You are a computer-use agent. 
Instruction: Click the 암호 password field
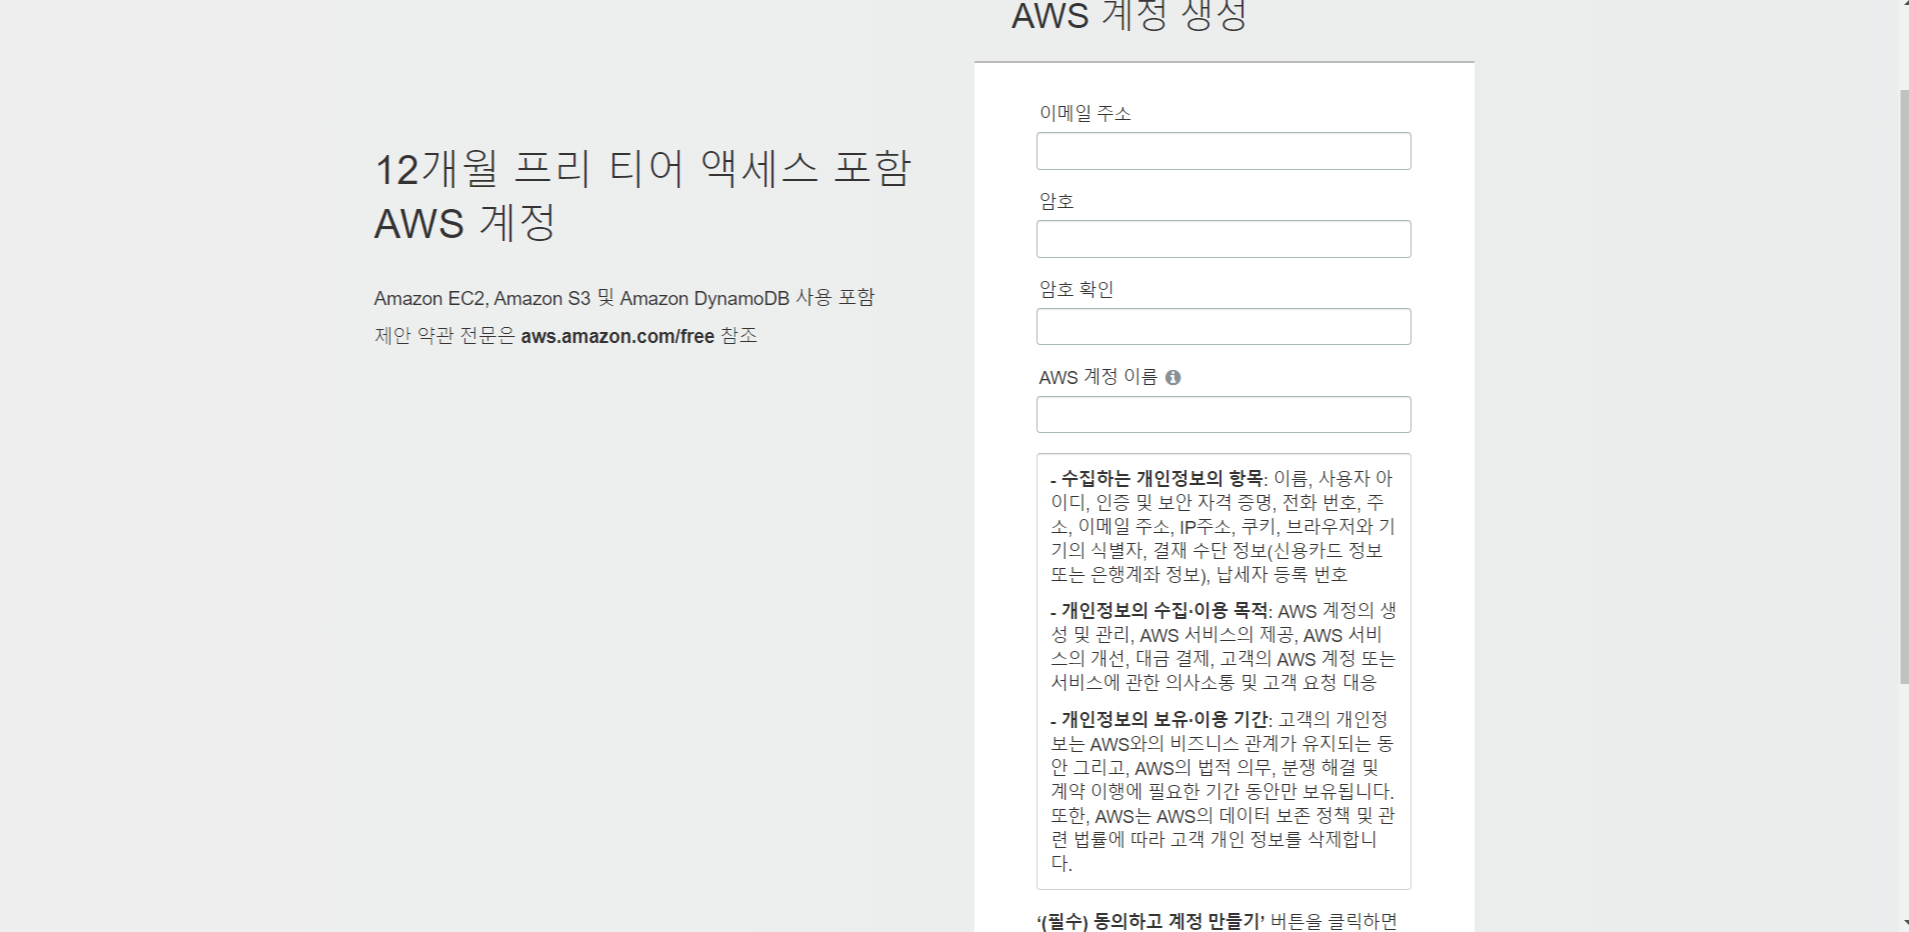1223,239
